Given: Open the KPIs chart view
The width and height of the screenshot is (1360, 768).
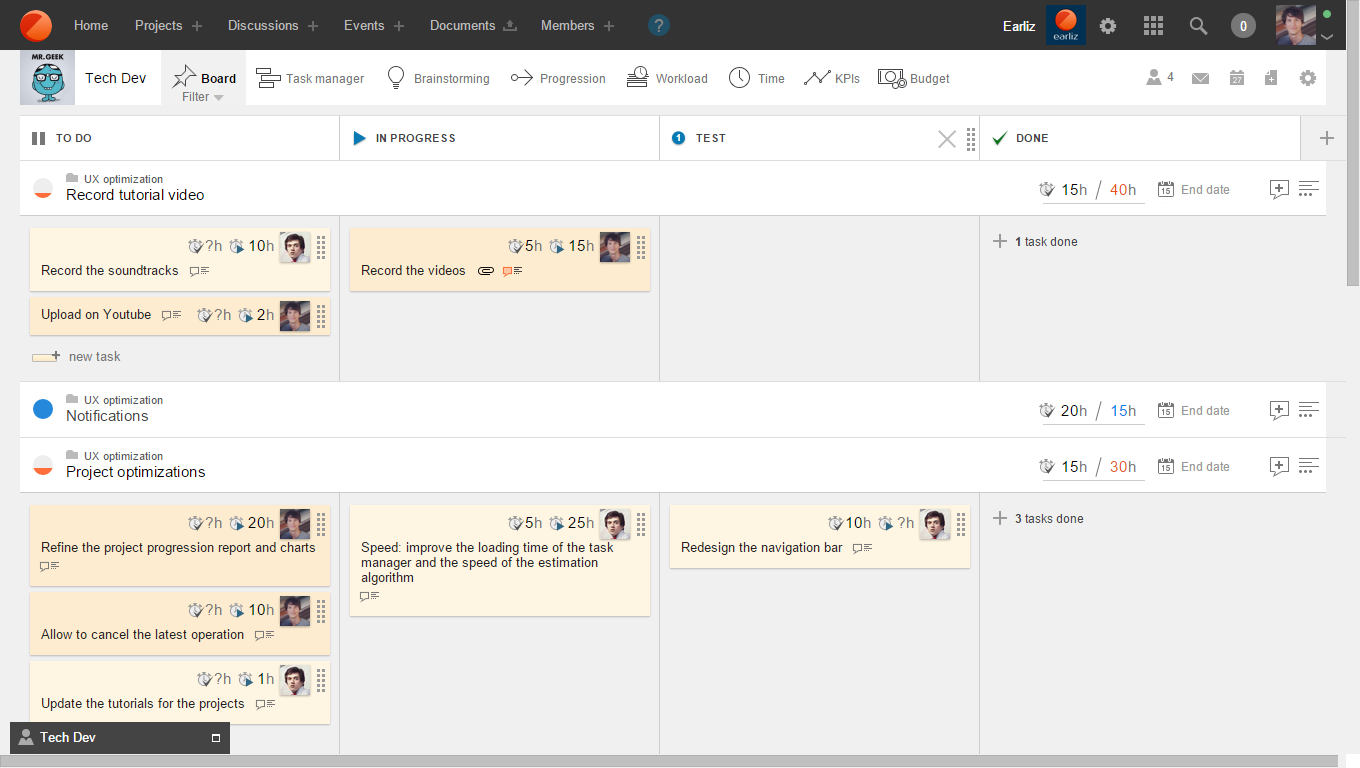Looking at the screenshot, I should [831, 78].
